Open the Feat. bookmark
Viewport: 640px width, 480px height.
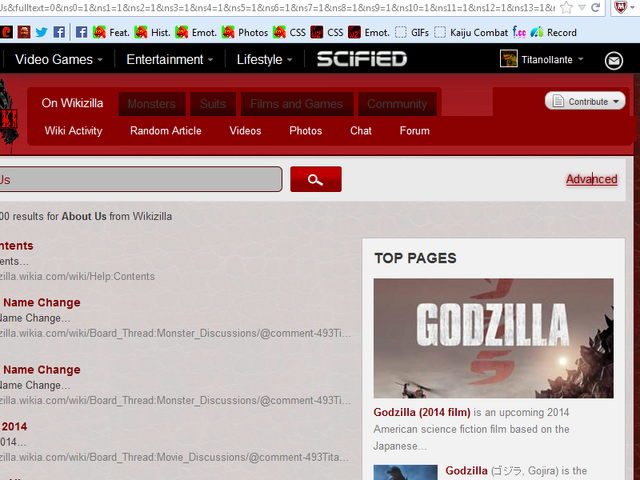[x=111, y=32]
